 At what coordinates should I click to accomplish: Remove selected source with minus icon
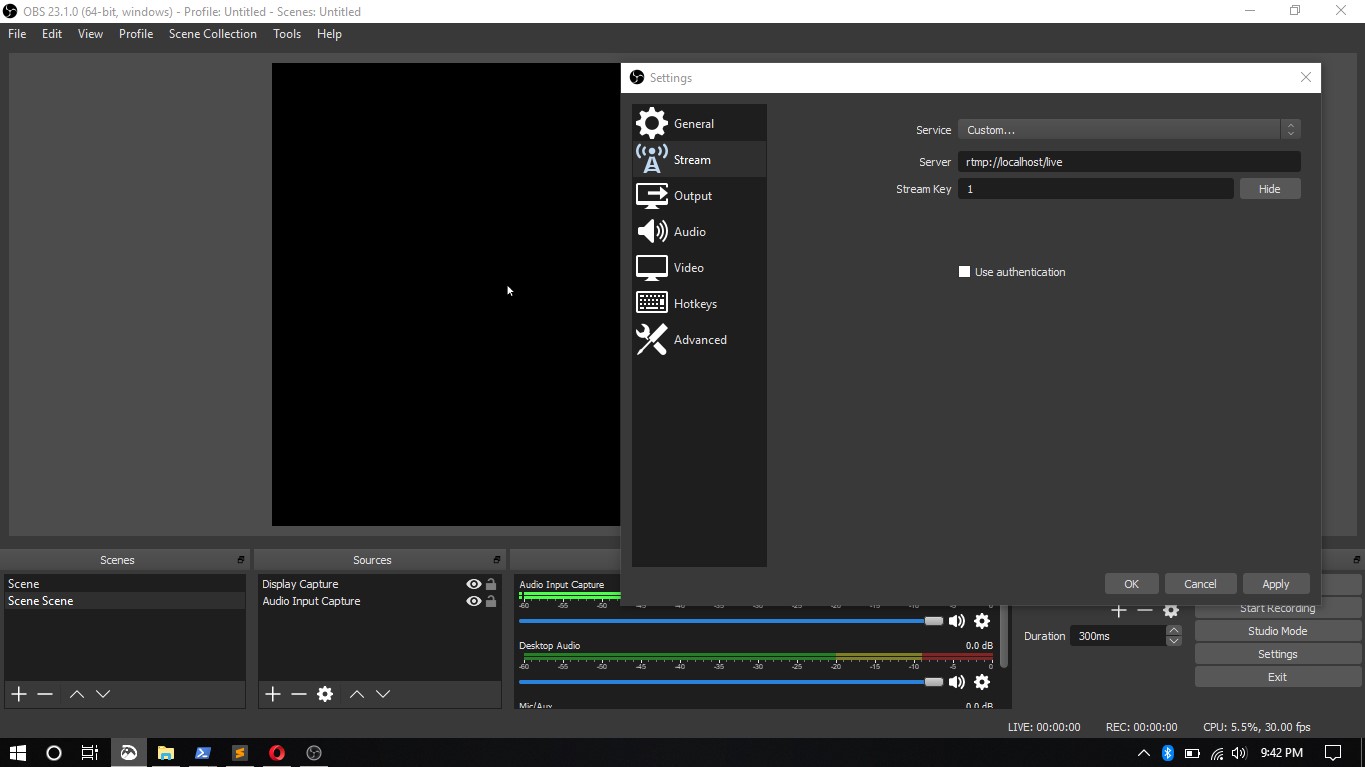299,694
